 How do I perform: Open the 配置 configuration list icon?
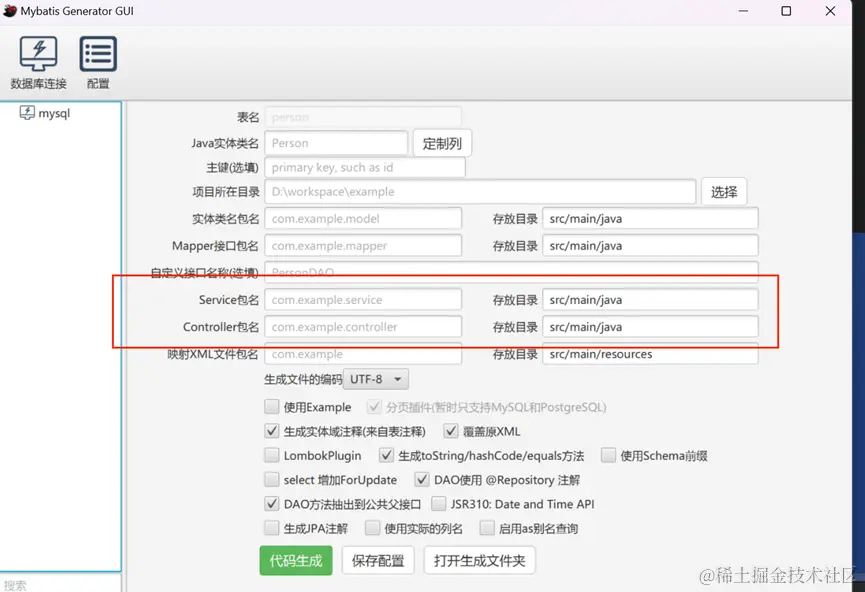(x=98, y=62)
